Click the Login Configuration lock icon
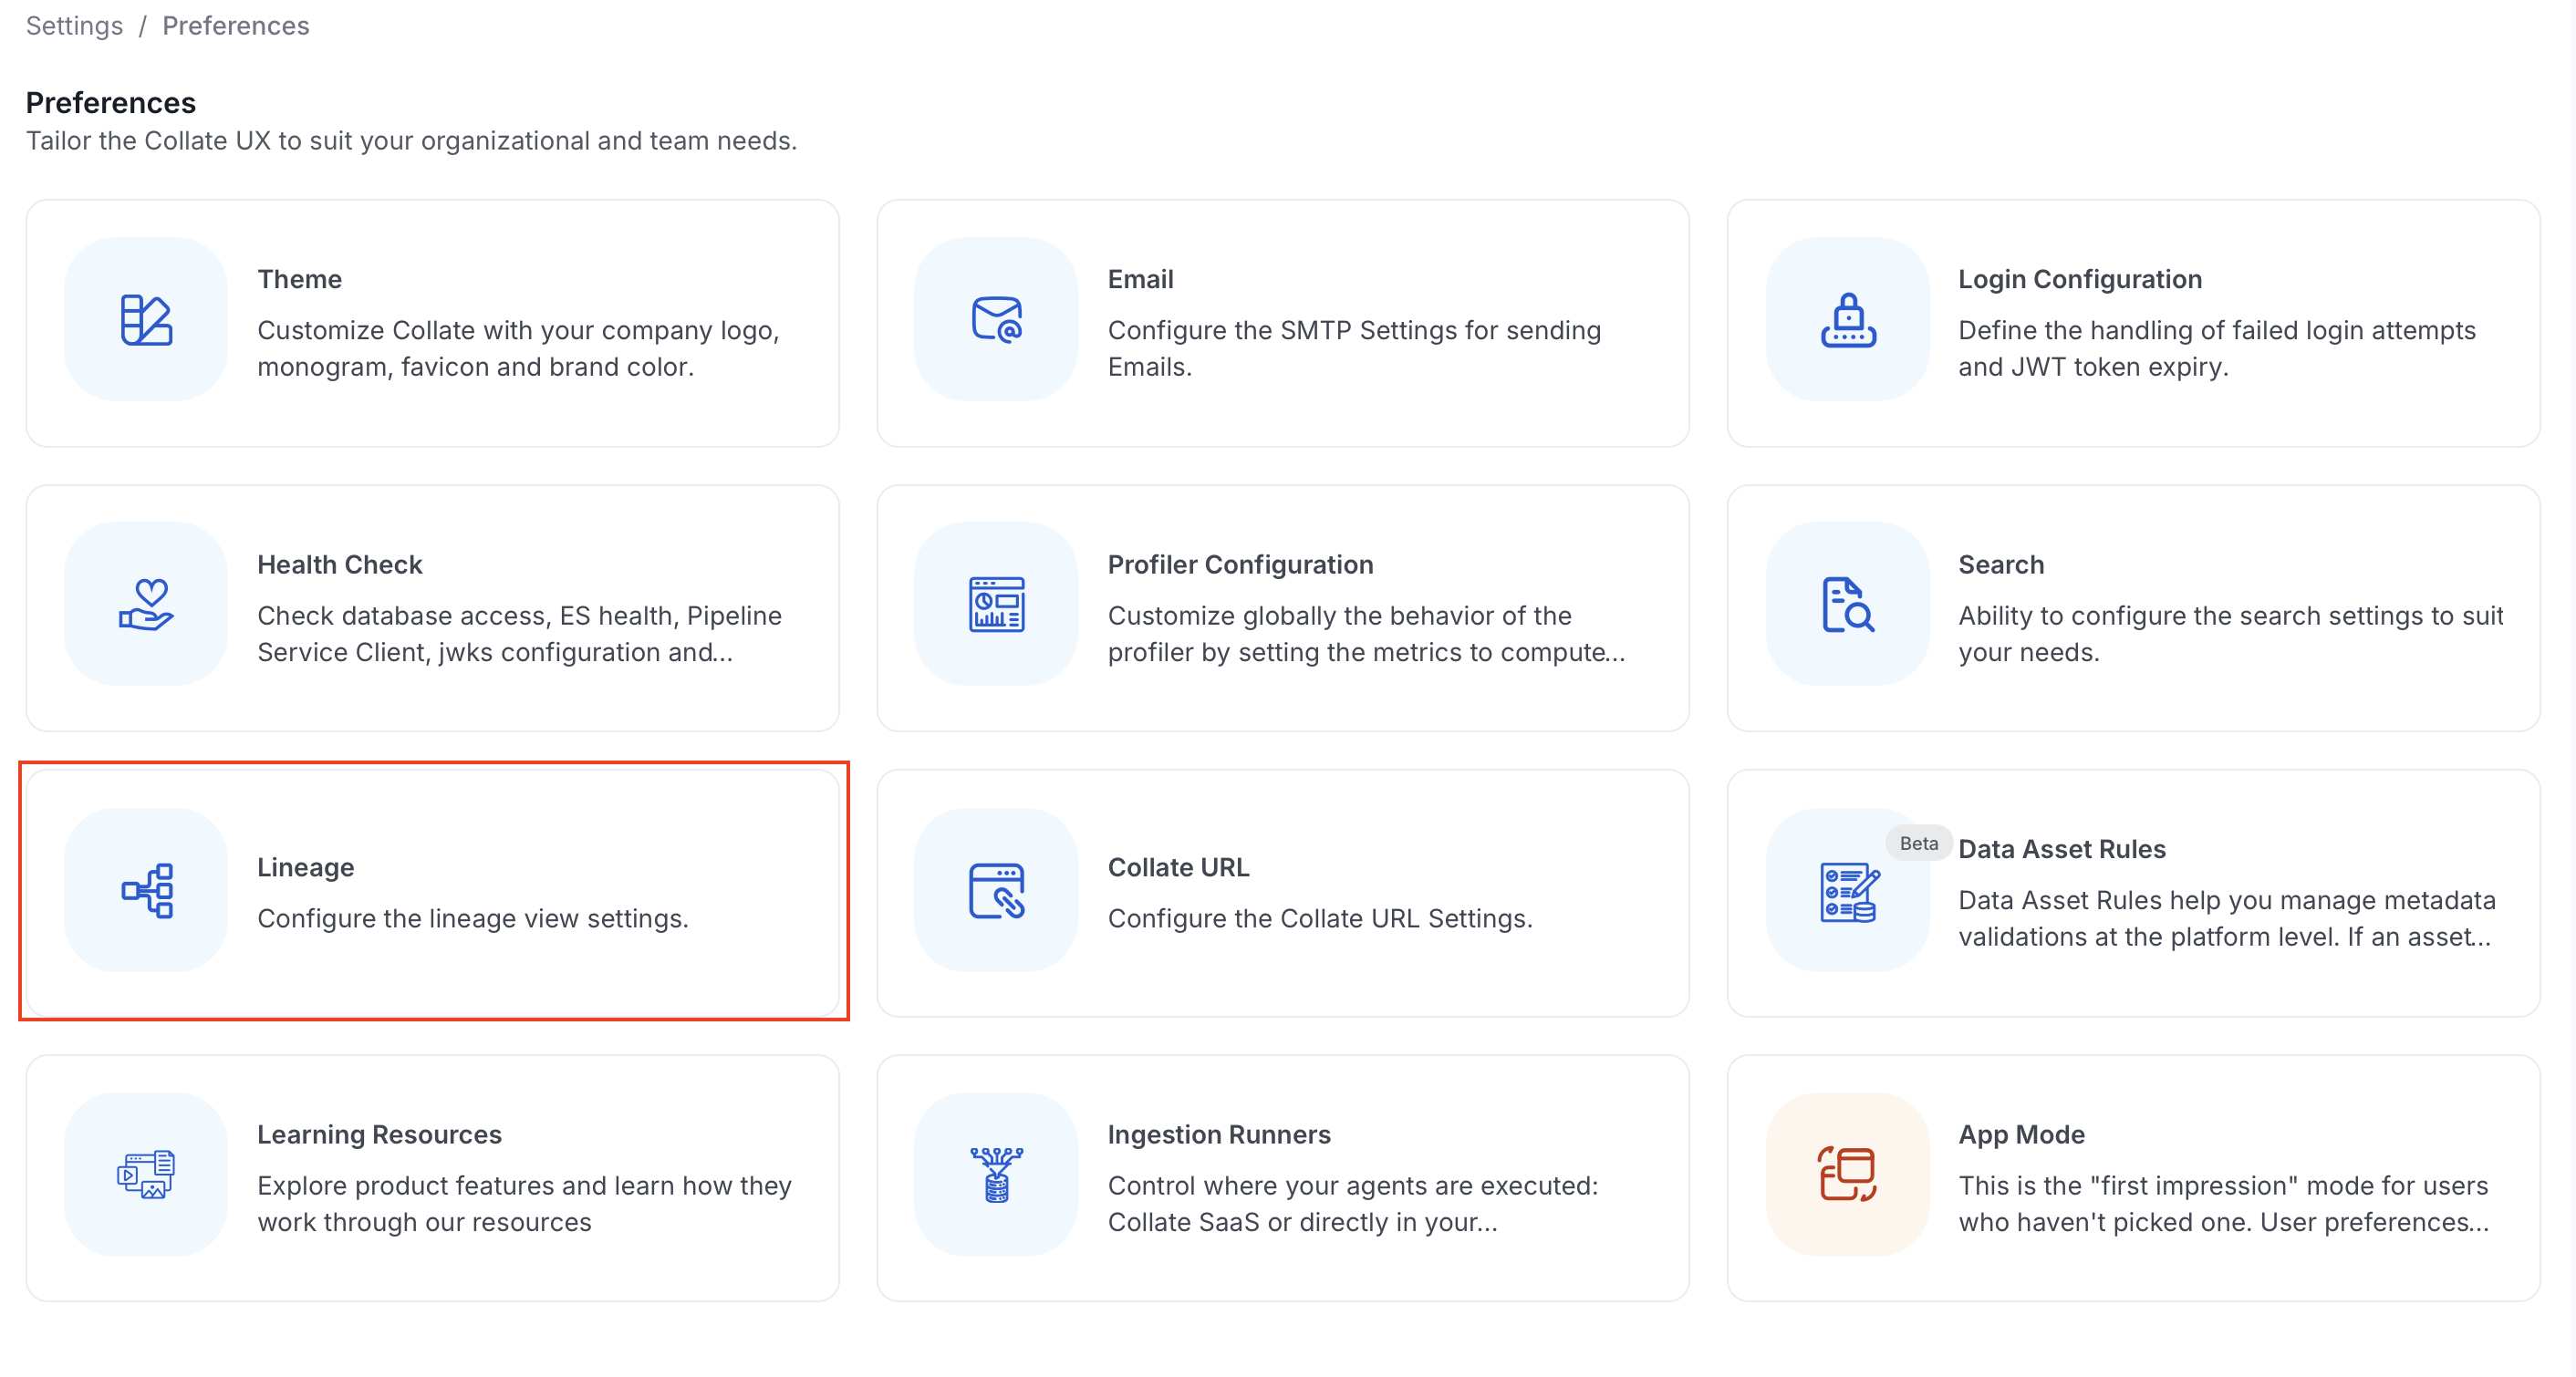 (1847, 320)
